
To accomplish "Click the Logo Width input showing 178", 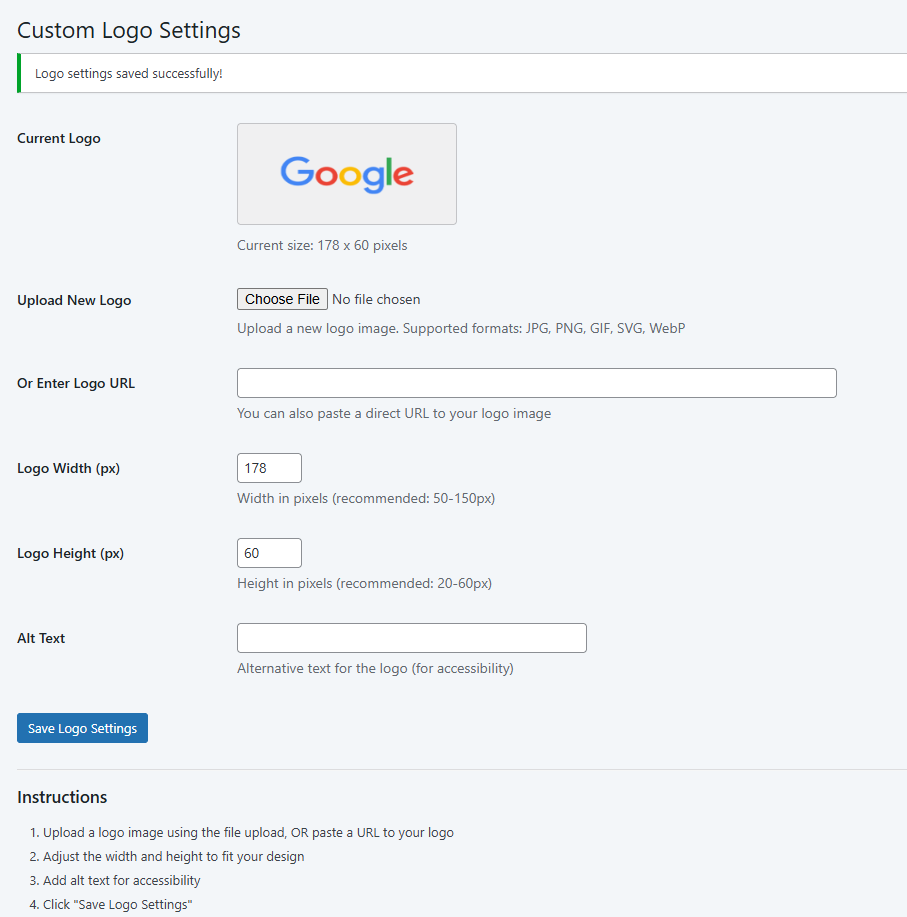I will tap(269, 468).
